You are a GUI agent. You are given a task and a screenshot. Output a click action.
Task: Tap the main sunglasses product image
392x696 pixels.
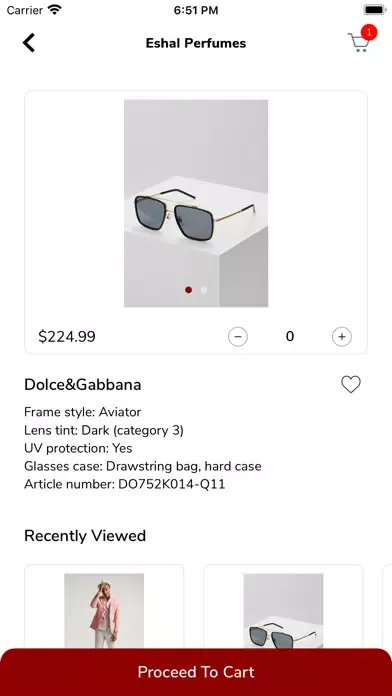tap(196, 203)
